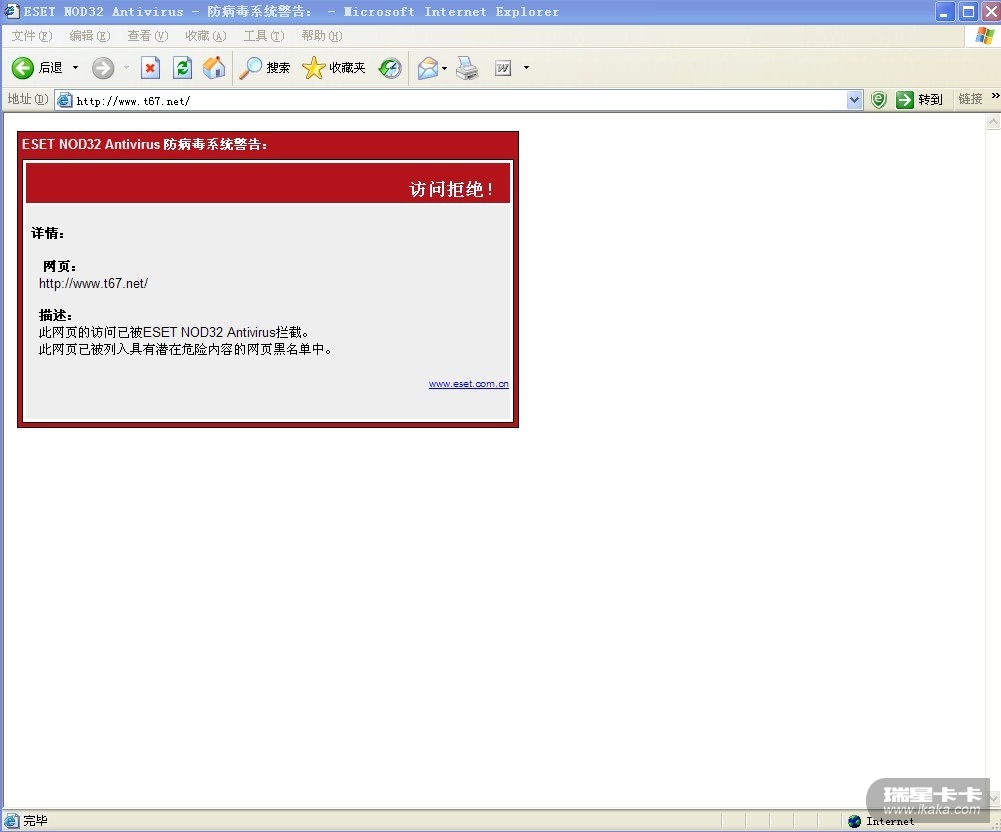Minimize the Internet Explorer window
The width and height of the screenshot is (1001, 832).
coord(945,11)
